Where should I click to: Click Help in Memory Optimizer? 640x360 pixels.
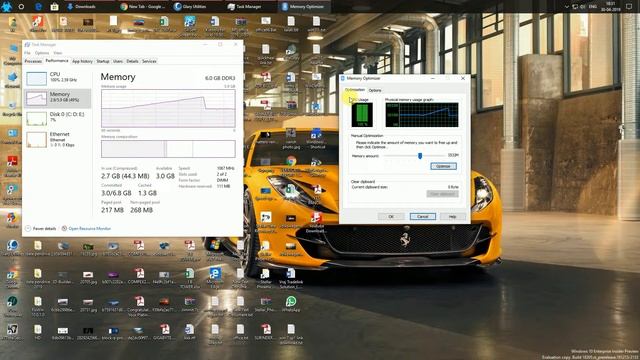click(452, 216)
